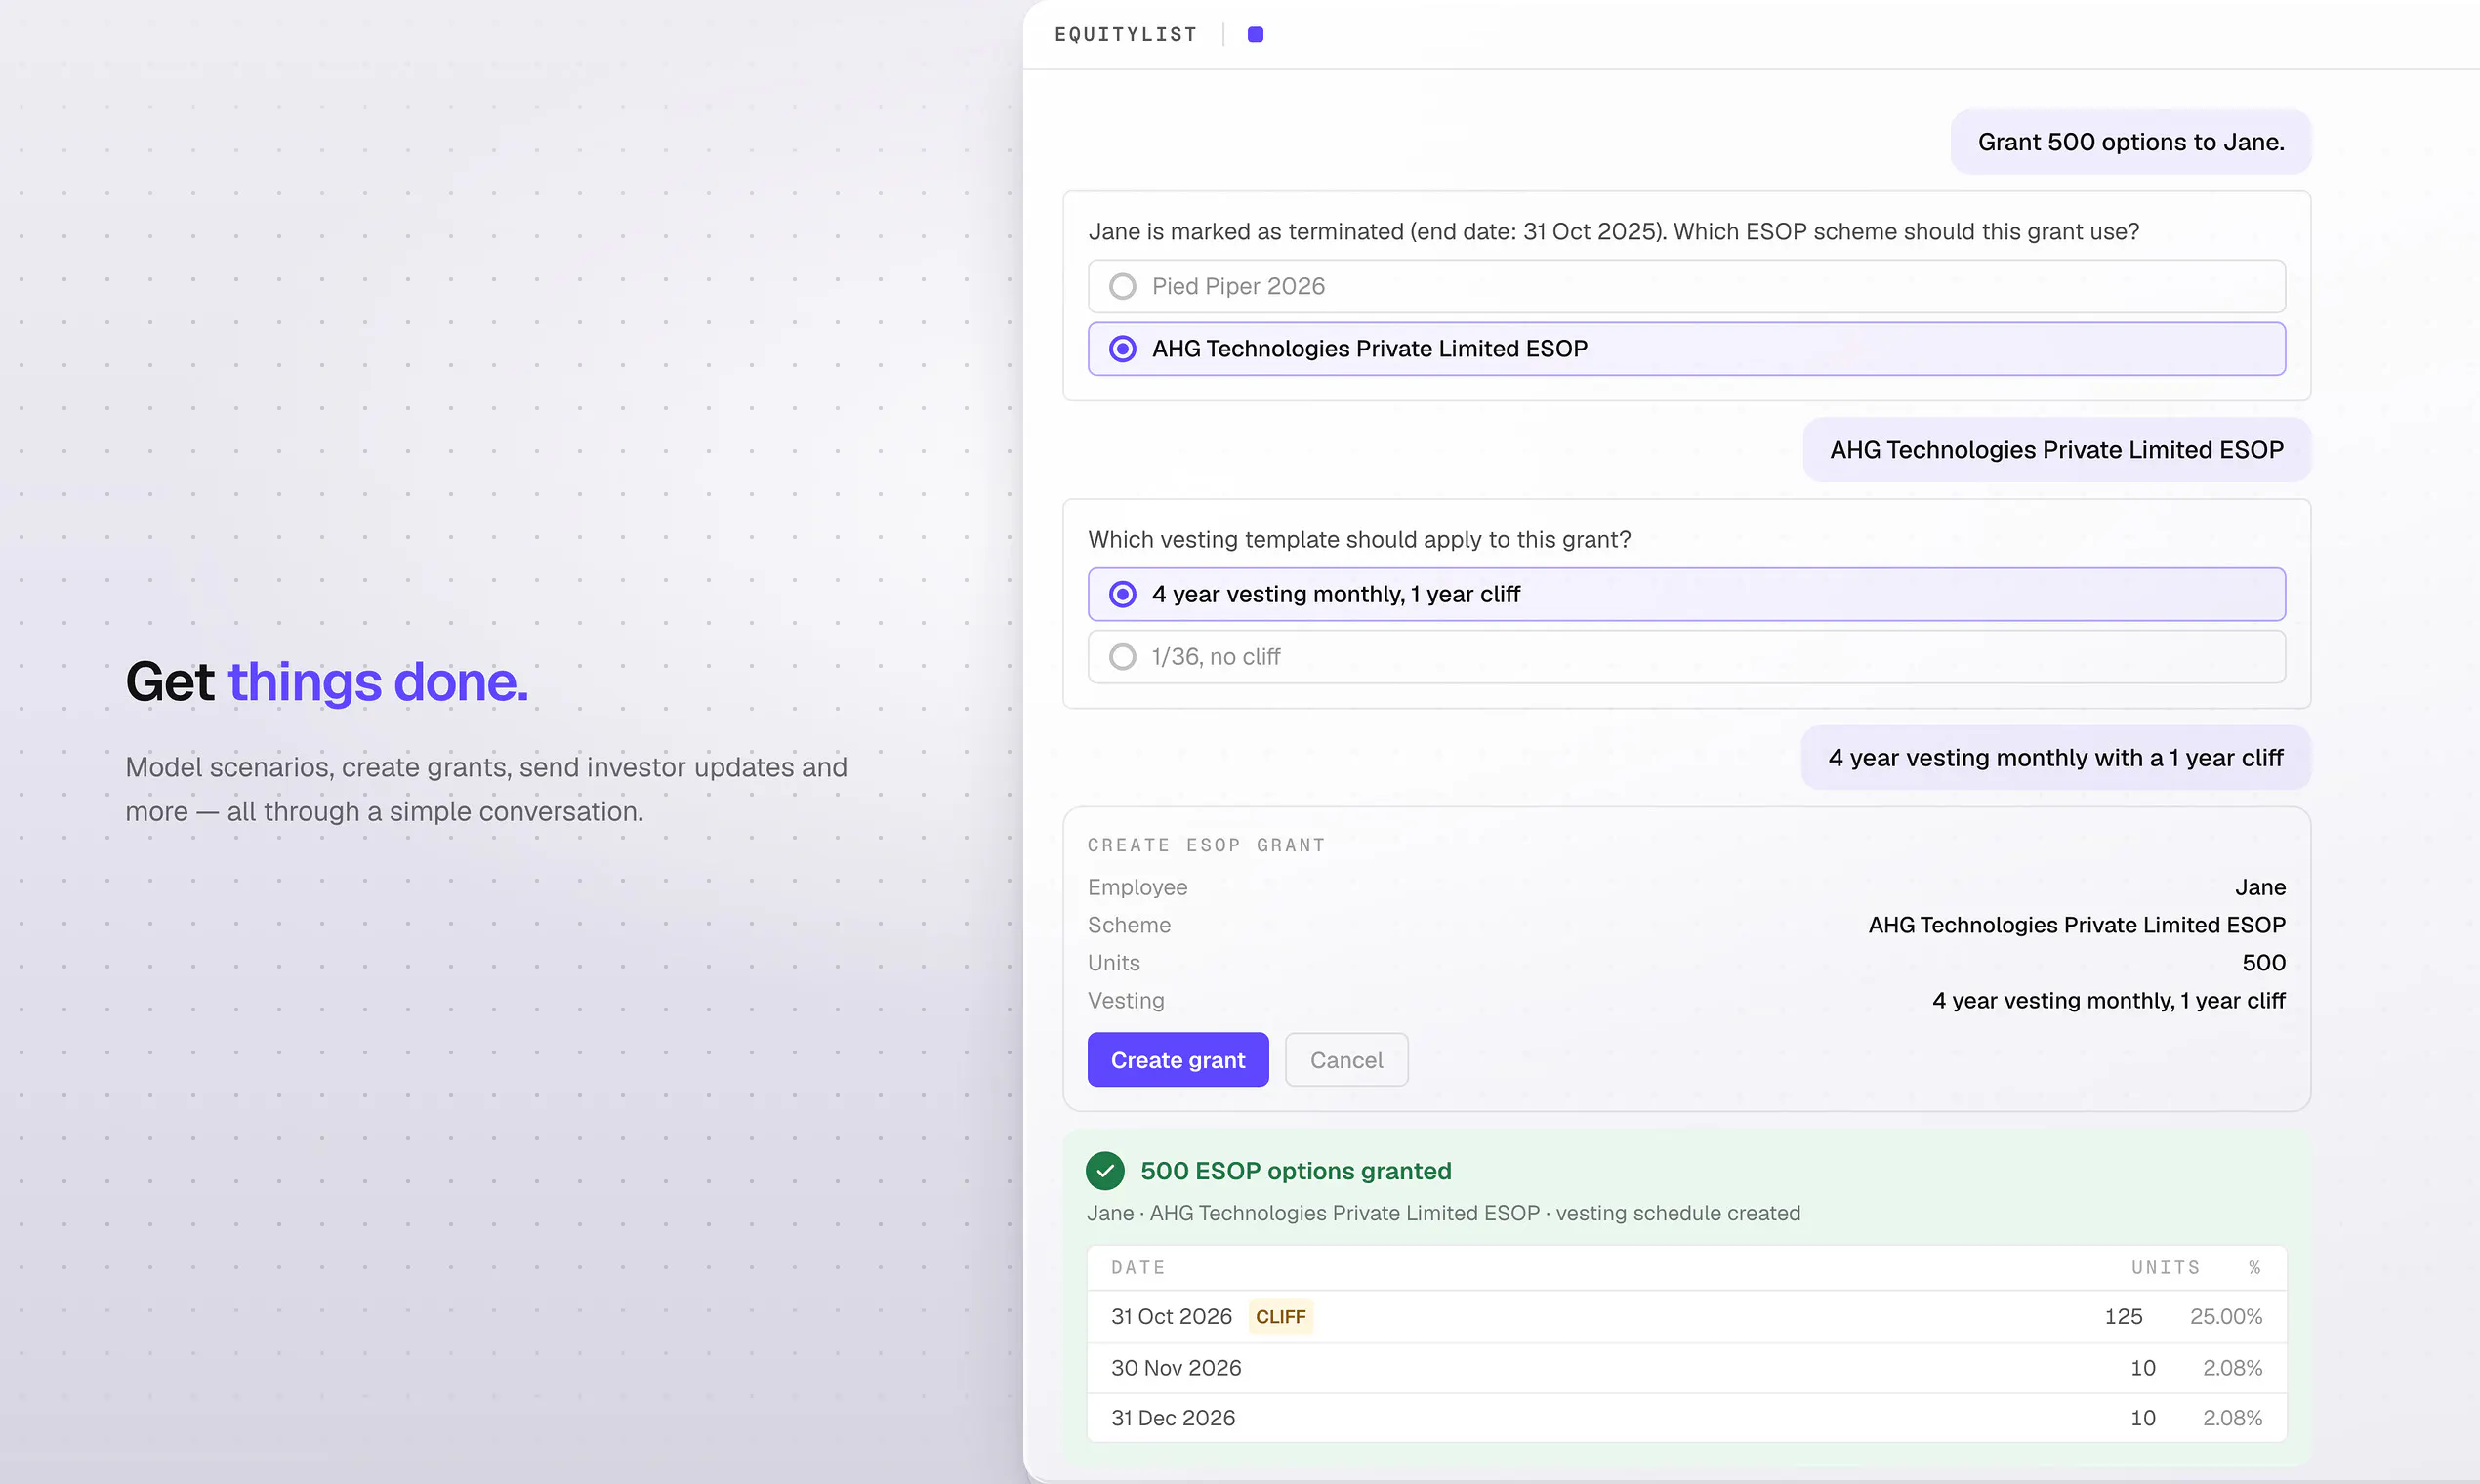Choose 4 year vesting monthly, 1 year cliff
Image resolution: width=2480 pixels, height=1484 pixels.
tap(1686, 594)
